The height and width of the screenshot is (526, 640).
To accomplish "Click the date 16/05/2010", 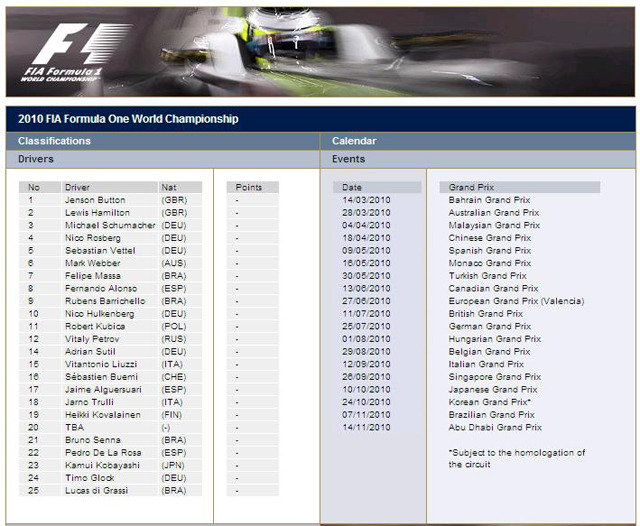I will [366, 263].
